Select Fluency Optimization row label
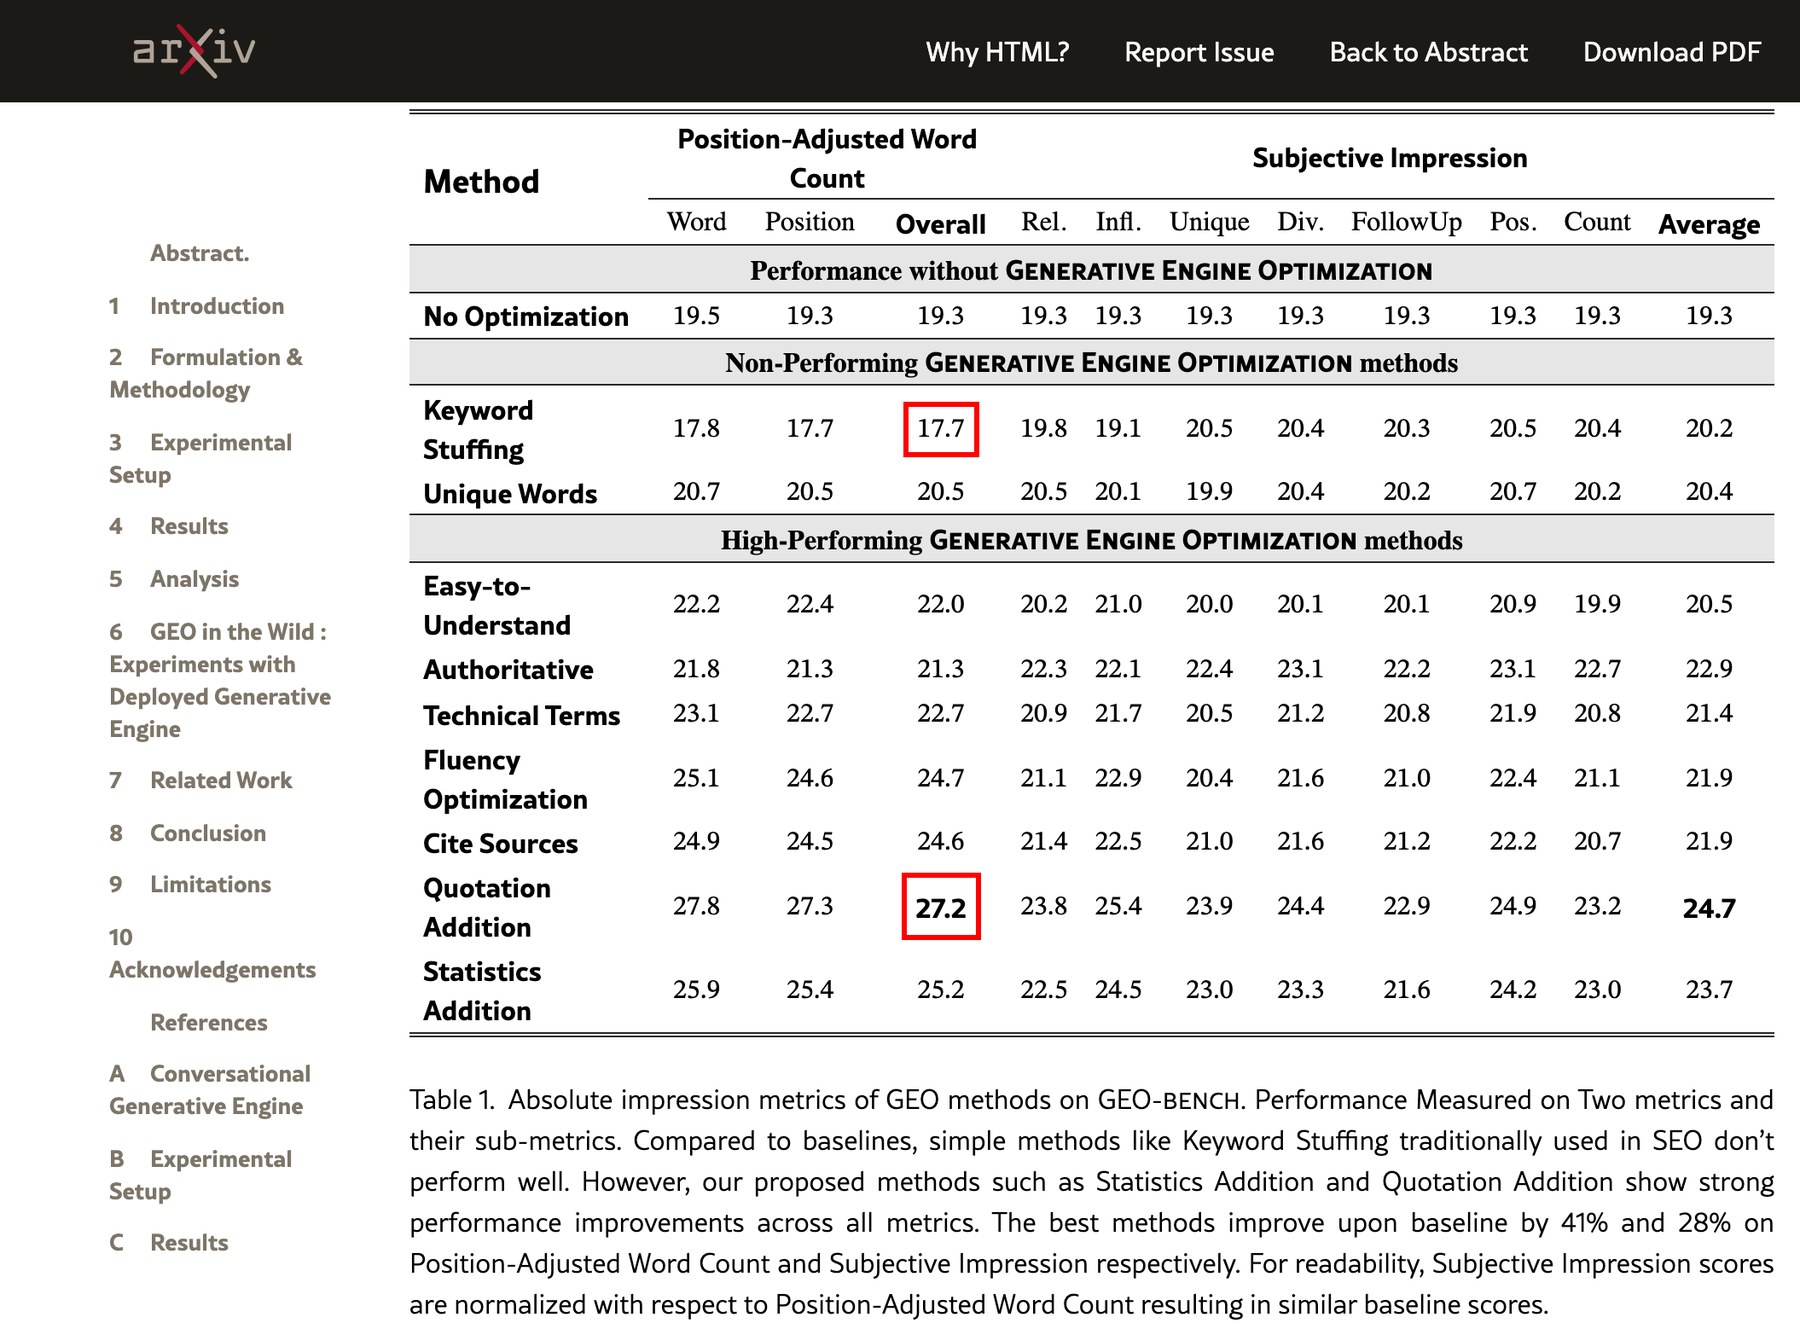The width and height of the screenshot is (1800, 1335). (x=505, y=779)
